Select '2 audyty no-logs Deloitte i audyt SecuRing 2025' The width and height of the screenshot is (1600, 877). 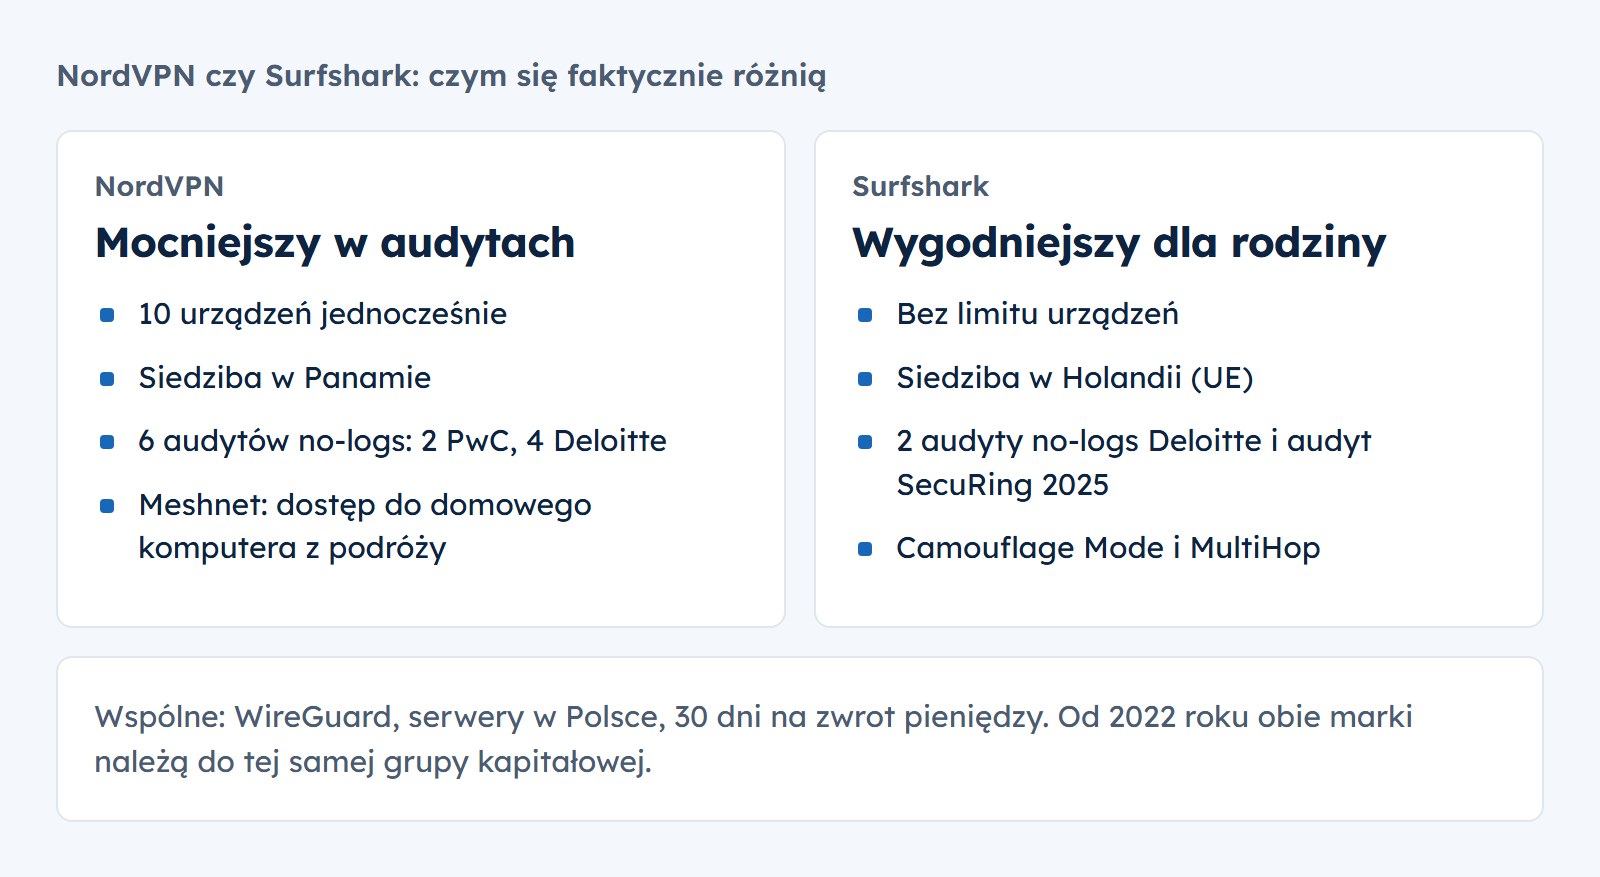tap(1133, 462)
